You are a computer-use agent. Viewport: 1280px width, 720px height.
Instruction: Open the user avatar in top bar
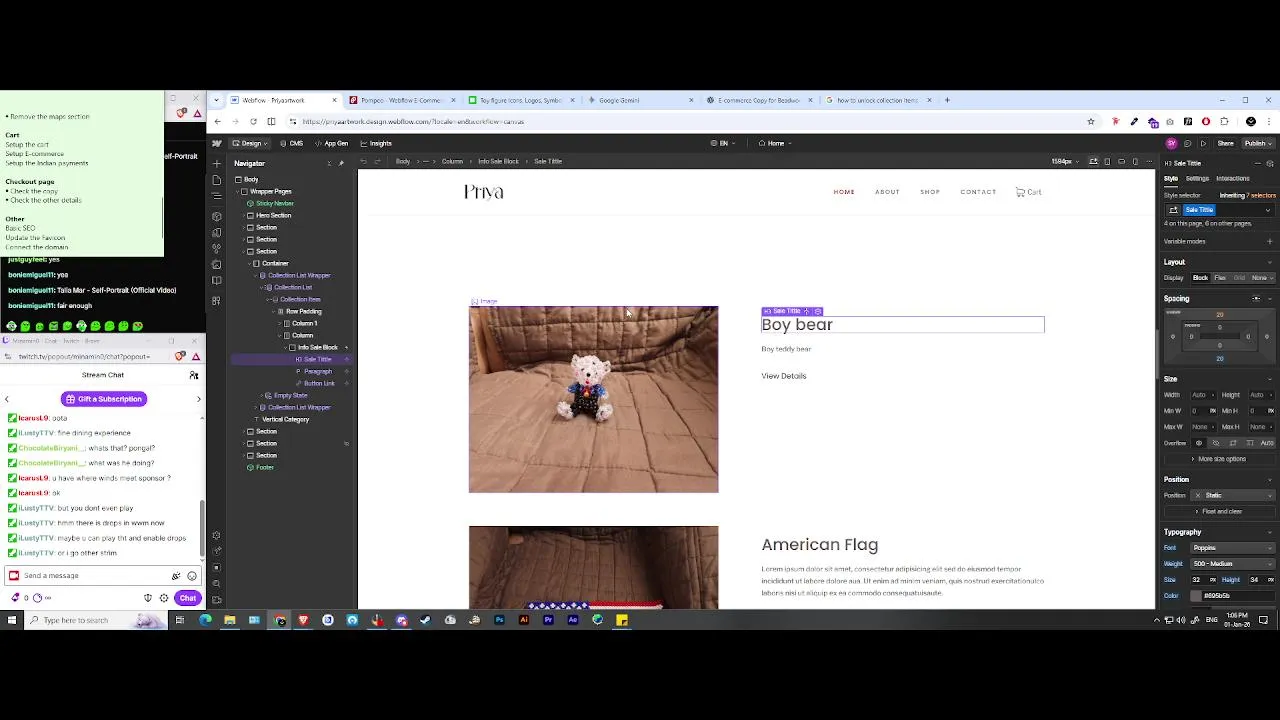click(1171, 143)
